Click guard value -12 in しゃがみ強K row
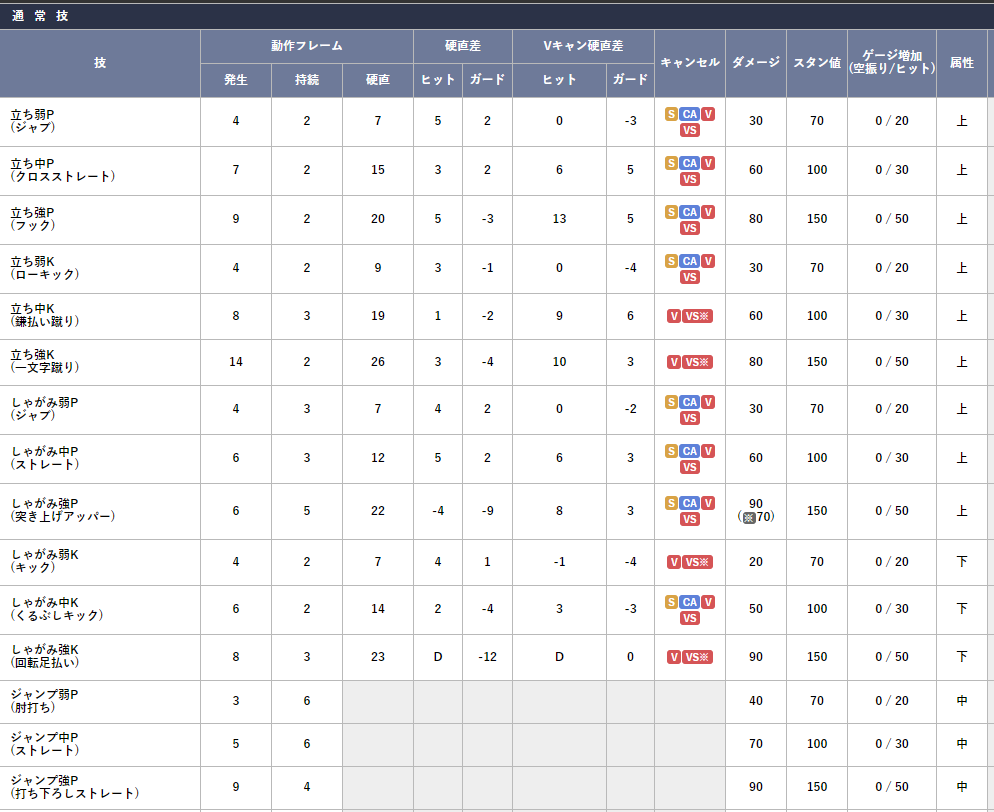 pos(487,657)
